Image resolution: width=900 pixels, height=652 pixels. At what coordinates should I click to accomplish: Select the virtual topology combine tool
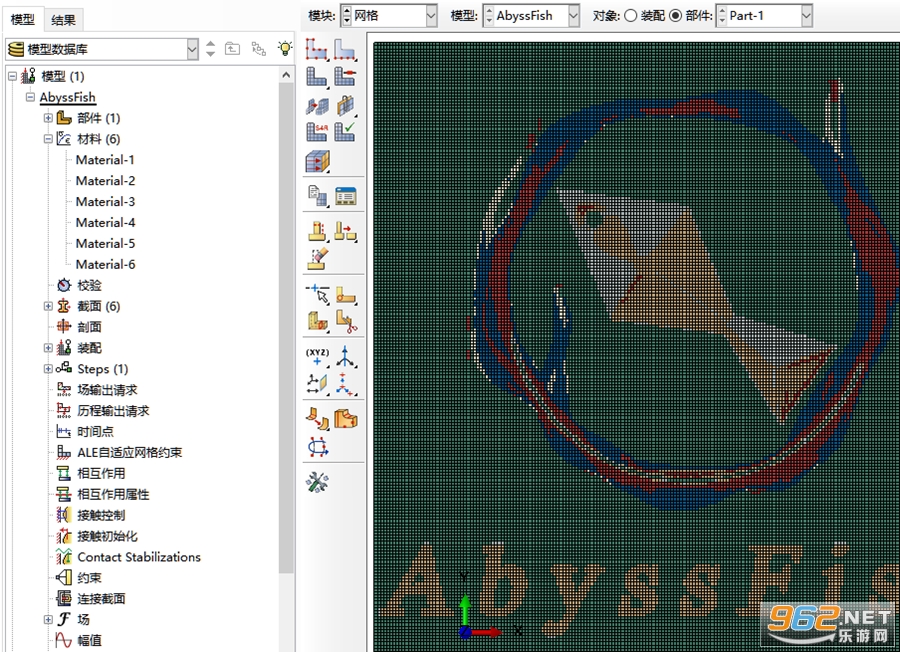click(x=316, y=231)
